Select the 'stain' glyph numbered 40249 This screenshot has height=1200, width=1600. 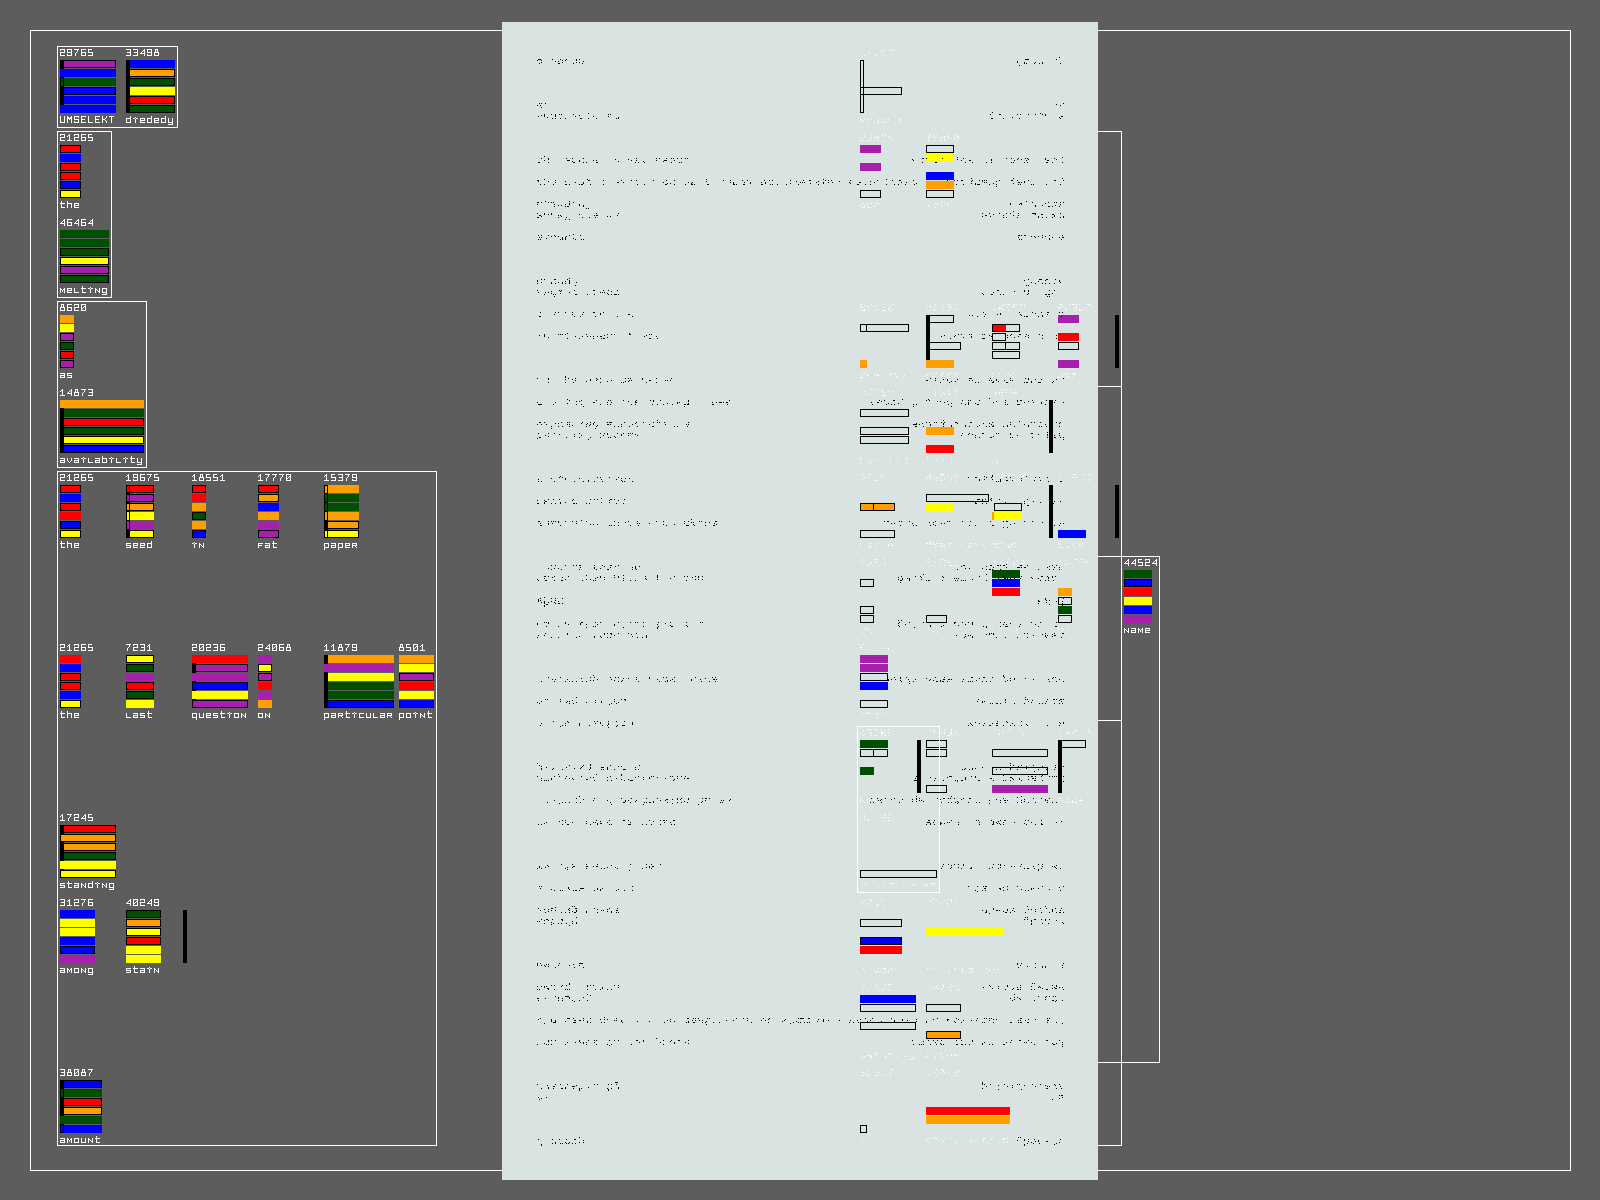tap(143, 936)
